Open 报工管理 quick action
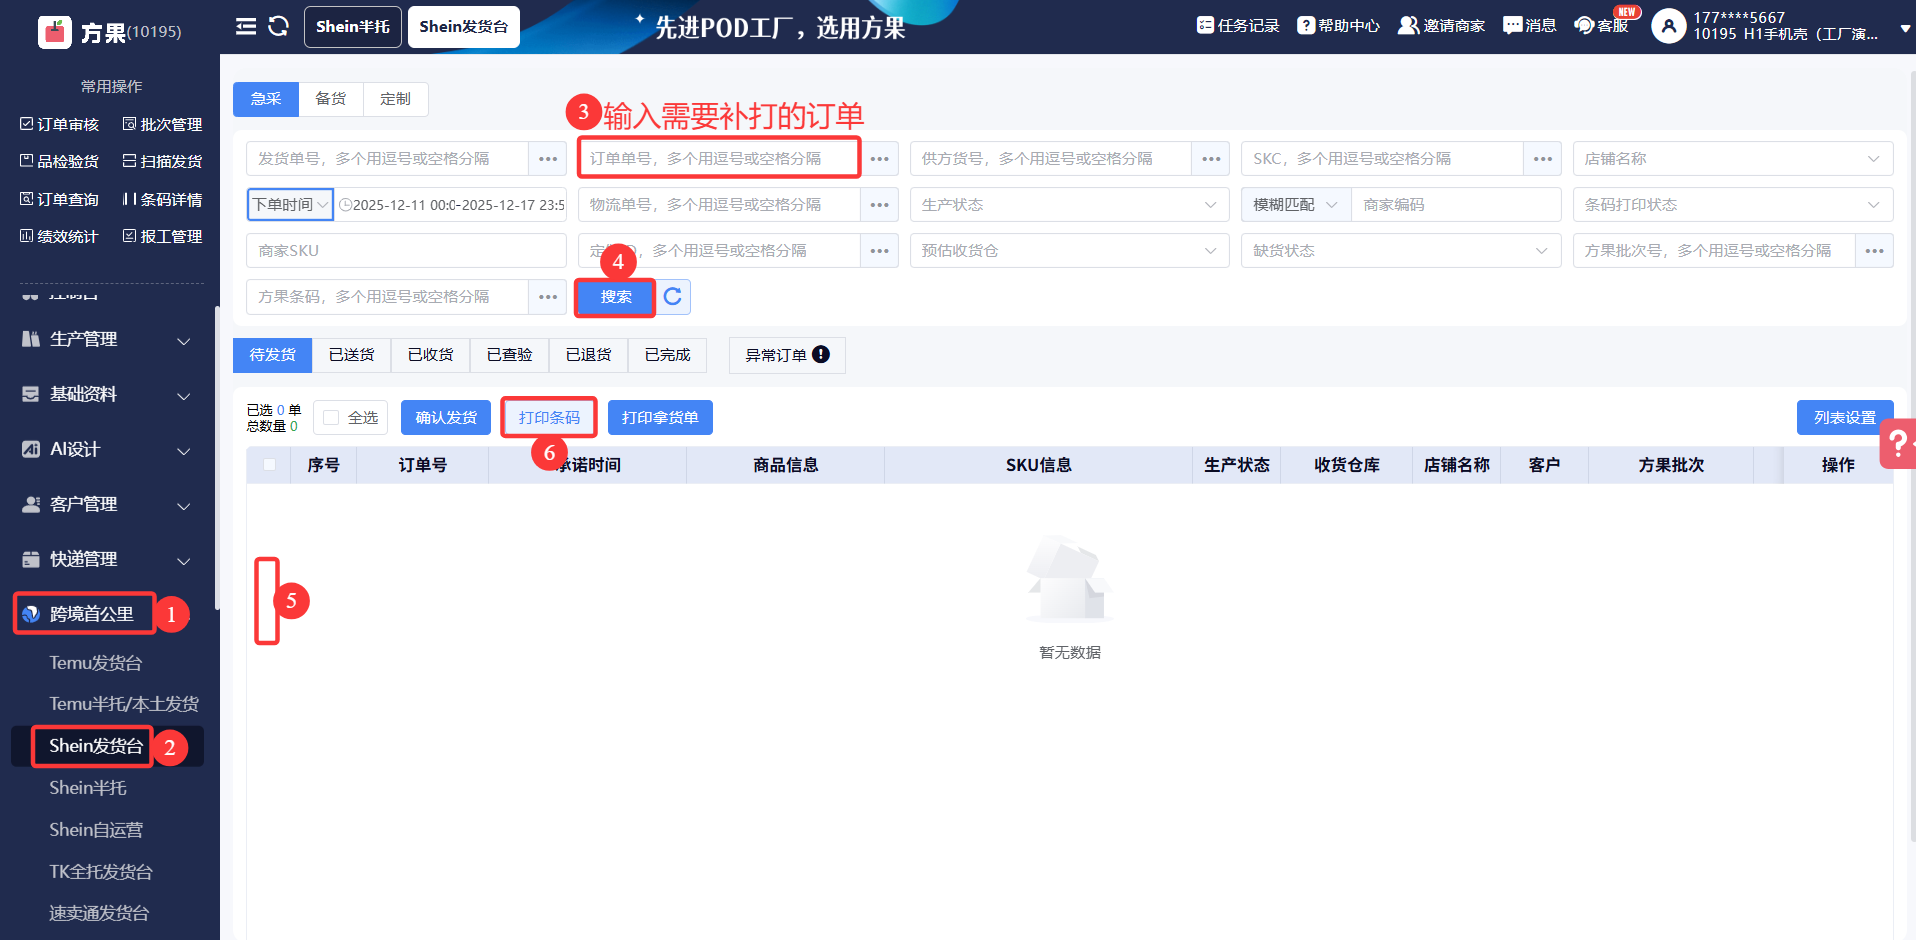Screen dimensions: 1916x940 [162, 236]
